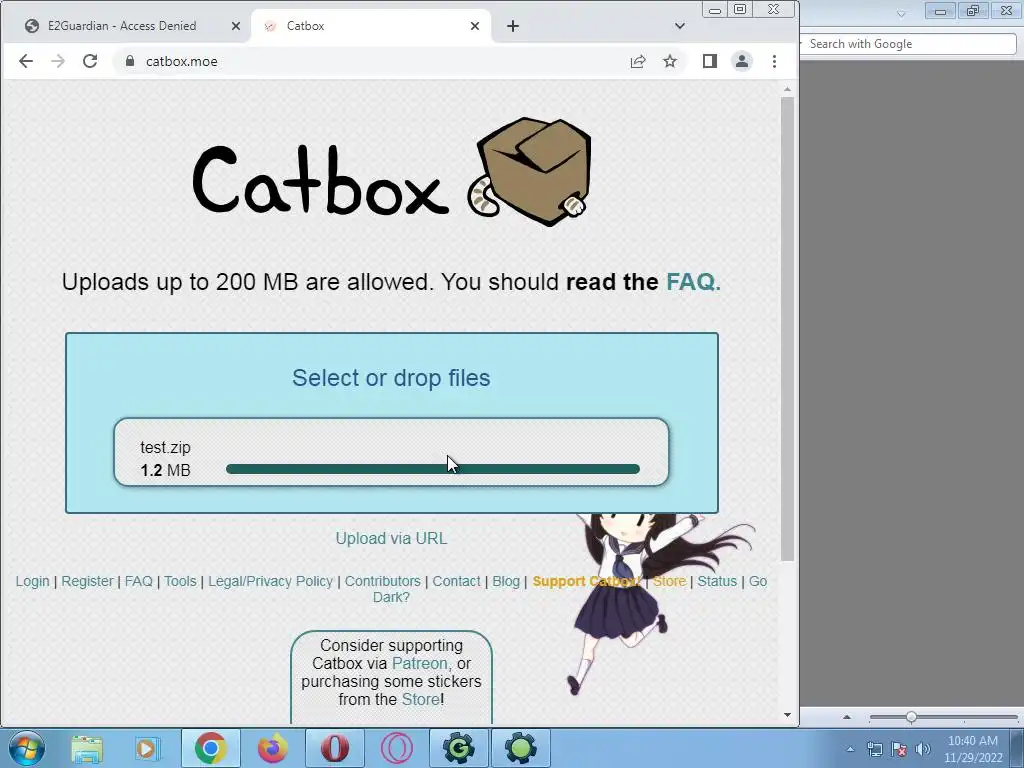Open the Blog link
1024x768 pixels.
point(506,581)
